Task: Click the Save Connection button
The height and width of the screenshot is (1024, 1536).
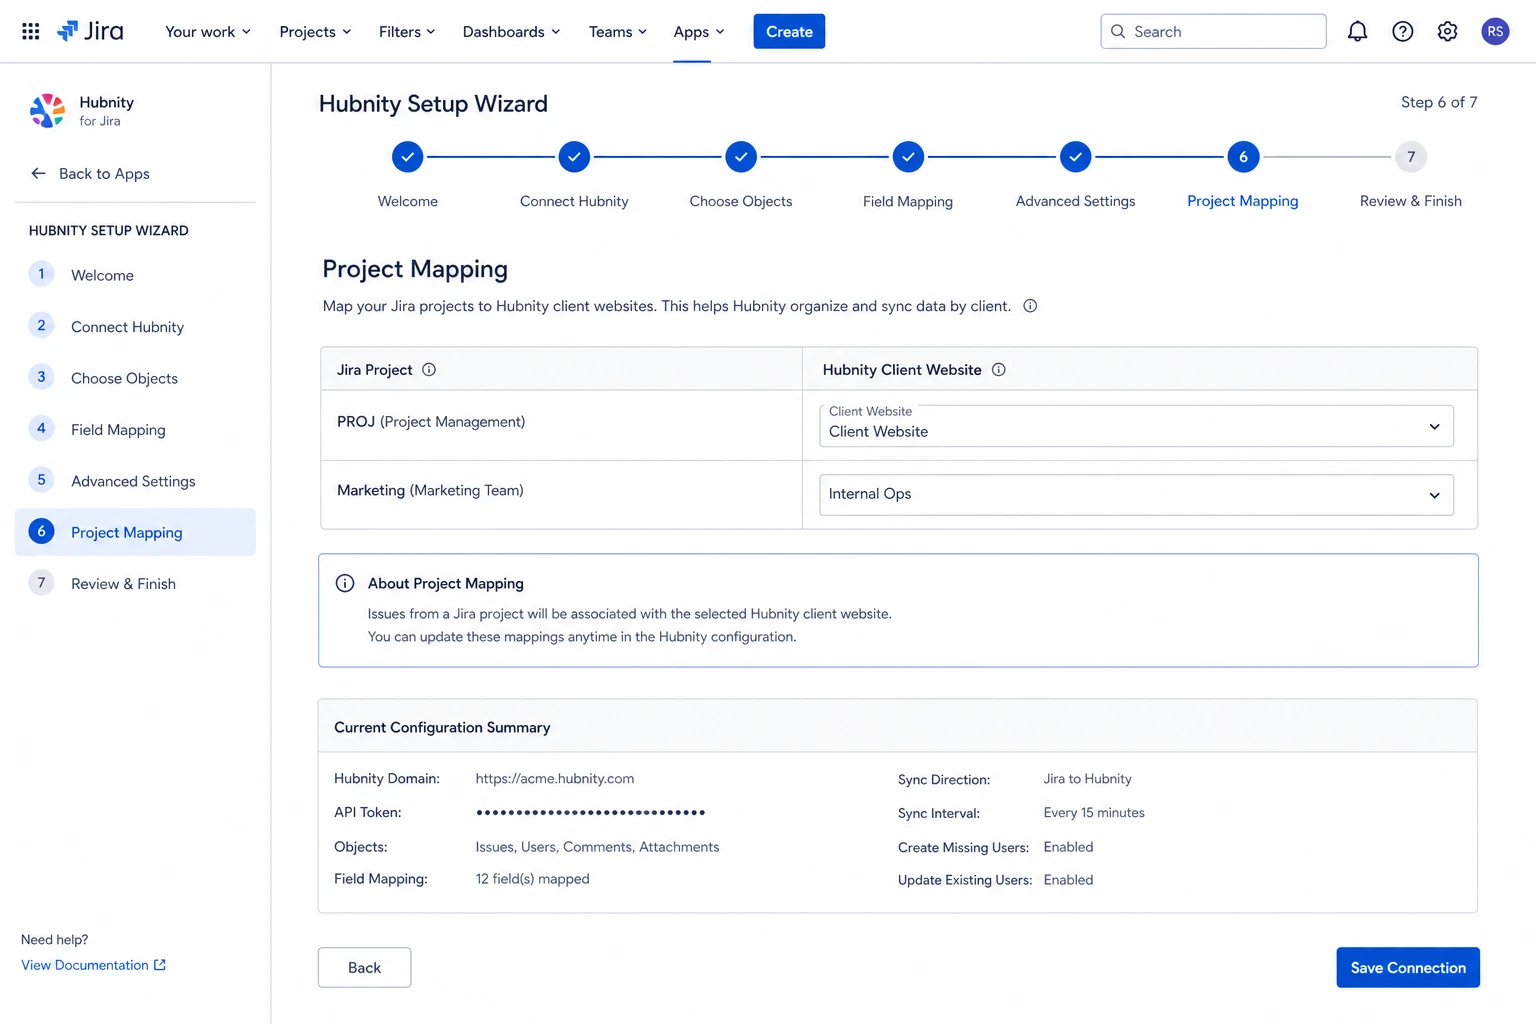Action: click(1408, 967)
